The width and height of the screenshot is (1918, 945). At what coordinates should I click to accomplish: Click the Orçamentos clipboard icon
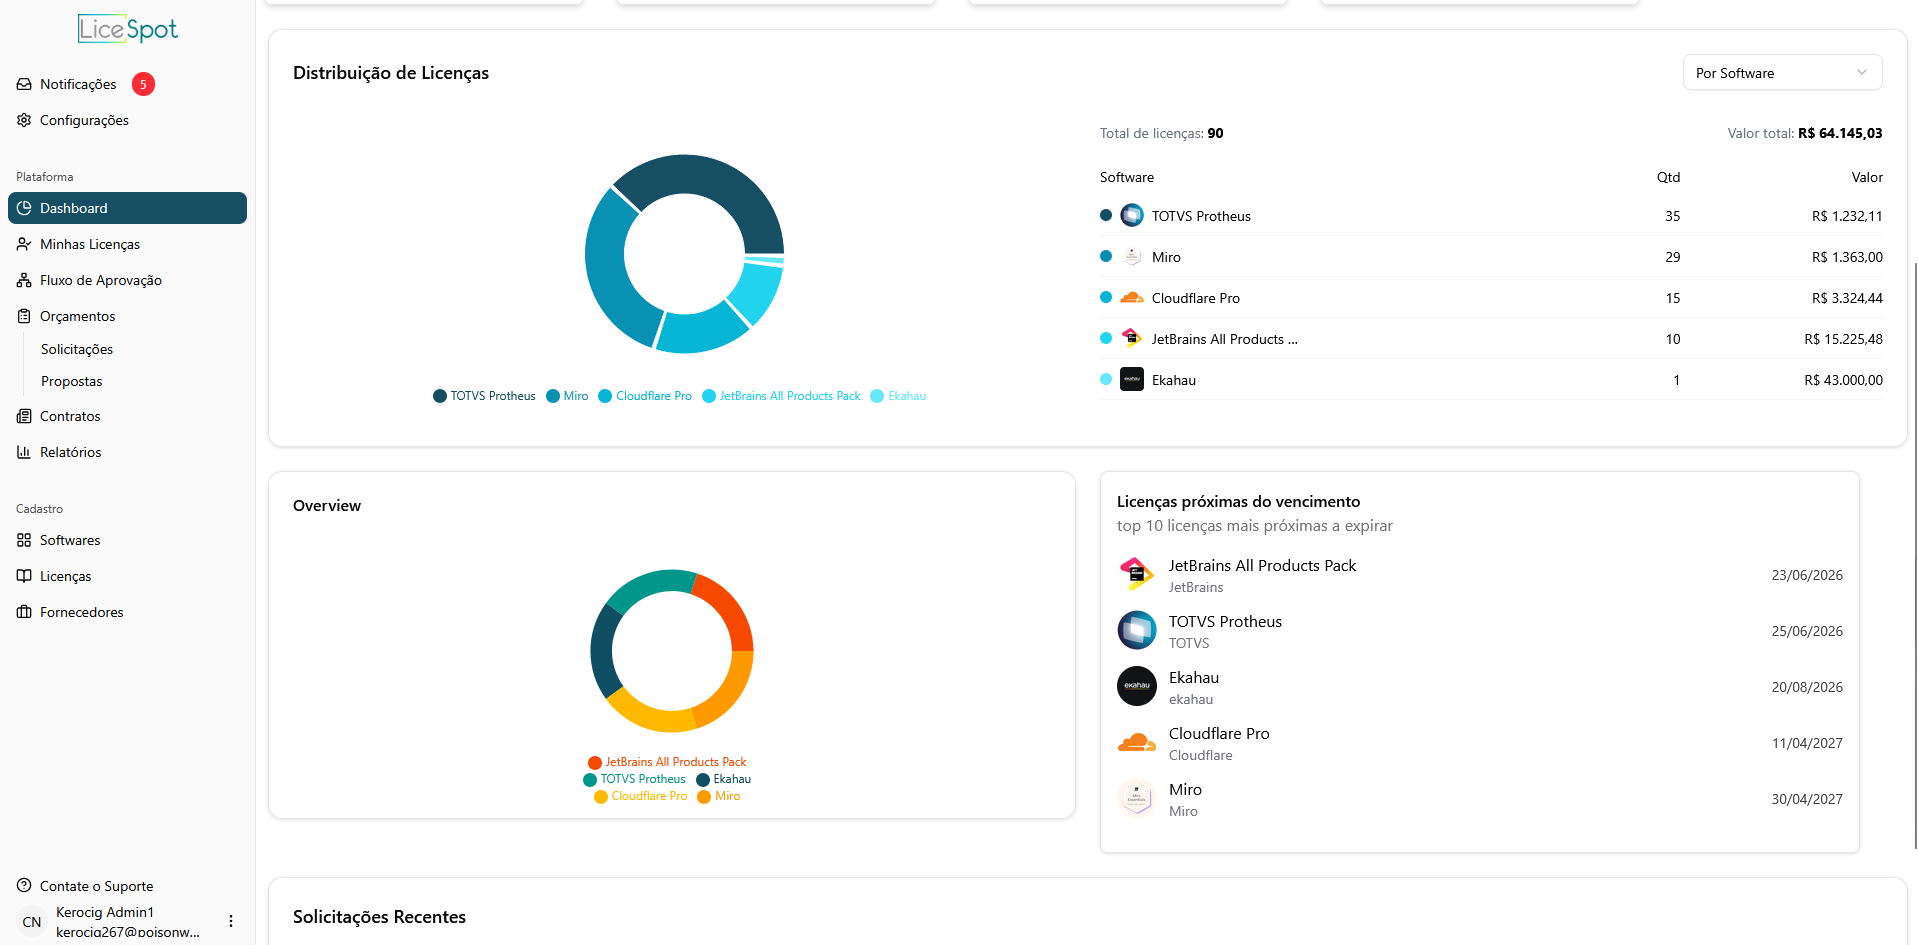[24, 316]
